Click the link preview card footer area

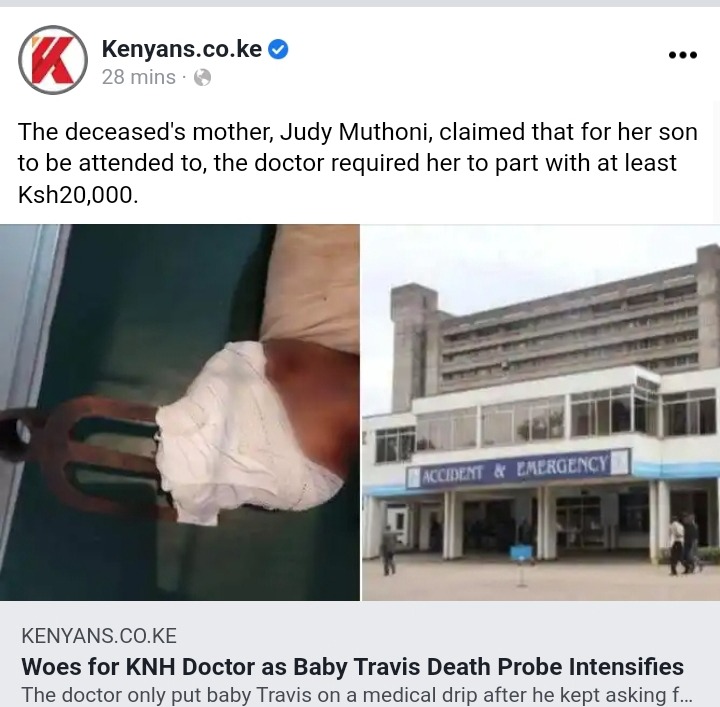click(x=360, y=654)
